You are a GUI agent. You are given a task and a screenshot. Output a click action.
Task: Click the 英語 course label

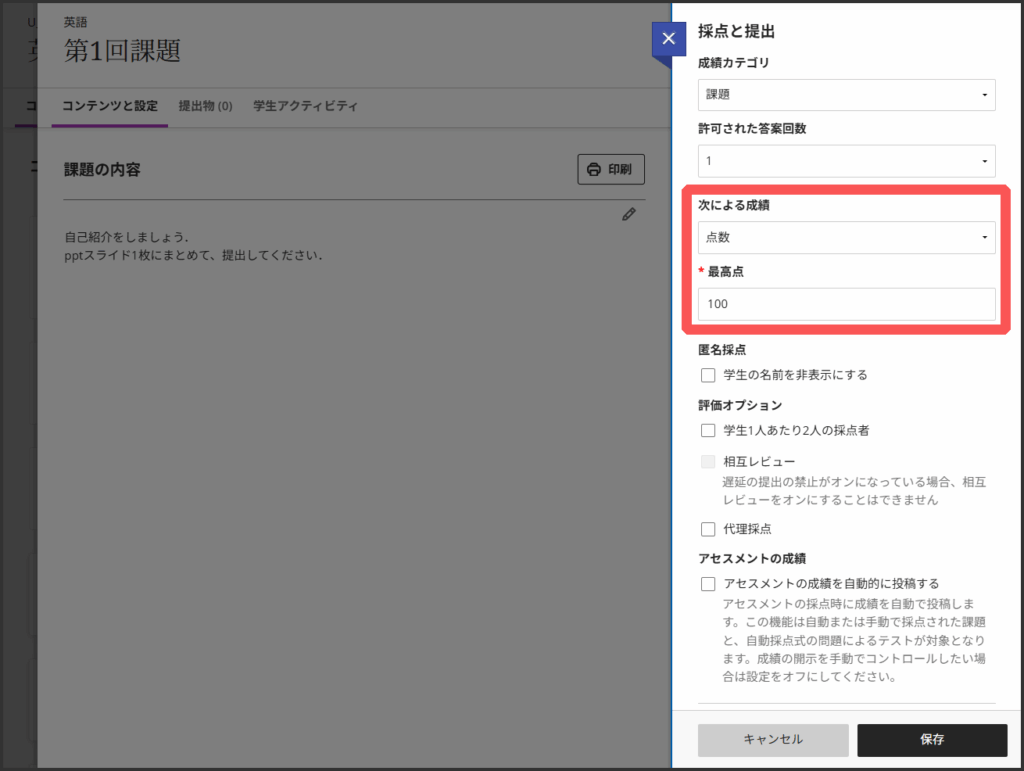click(x=75, y=21)
